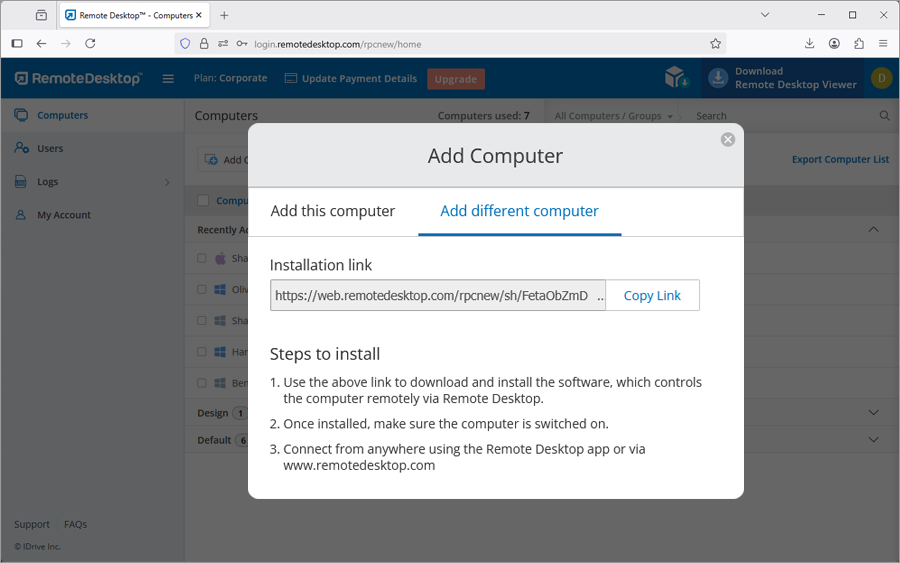Expand the Default group chevron
Image resolution: width=900 pixels, height=563 pixels.
coord(873,440)
